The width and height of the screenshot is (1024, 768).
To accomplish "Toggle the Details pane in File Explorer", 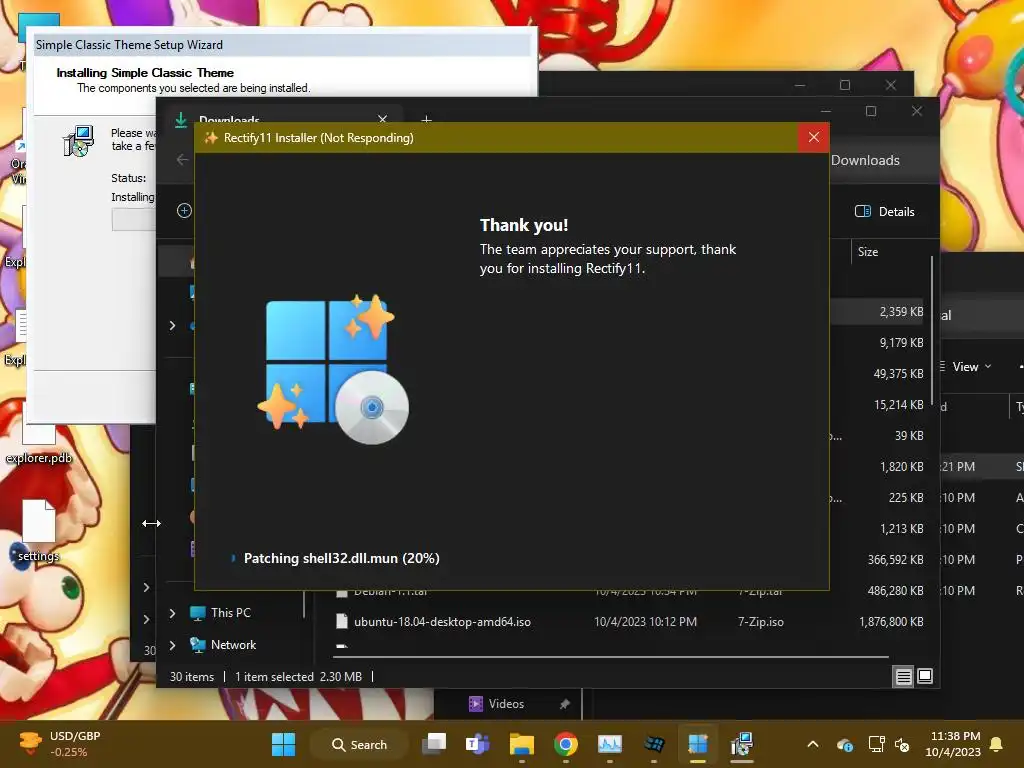I will click(x=884, y=211).
